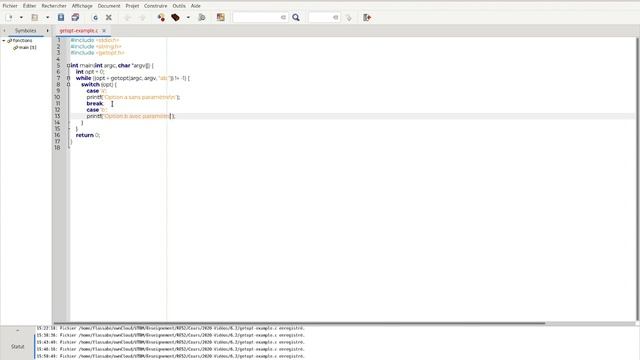
Task: Navigate forward one location
Action: pos(142,18)
